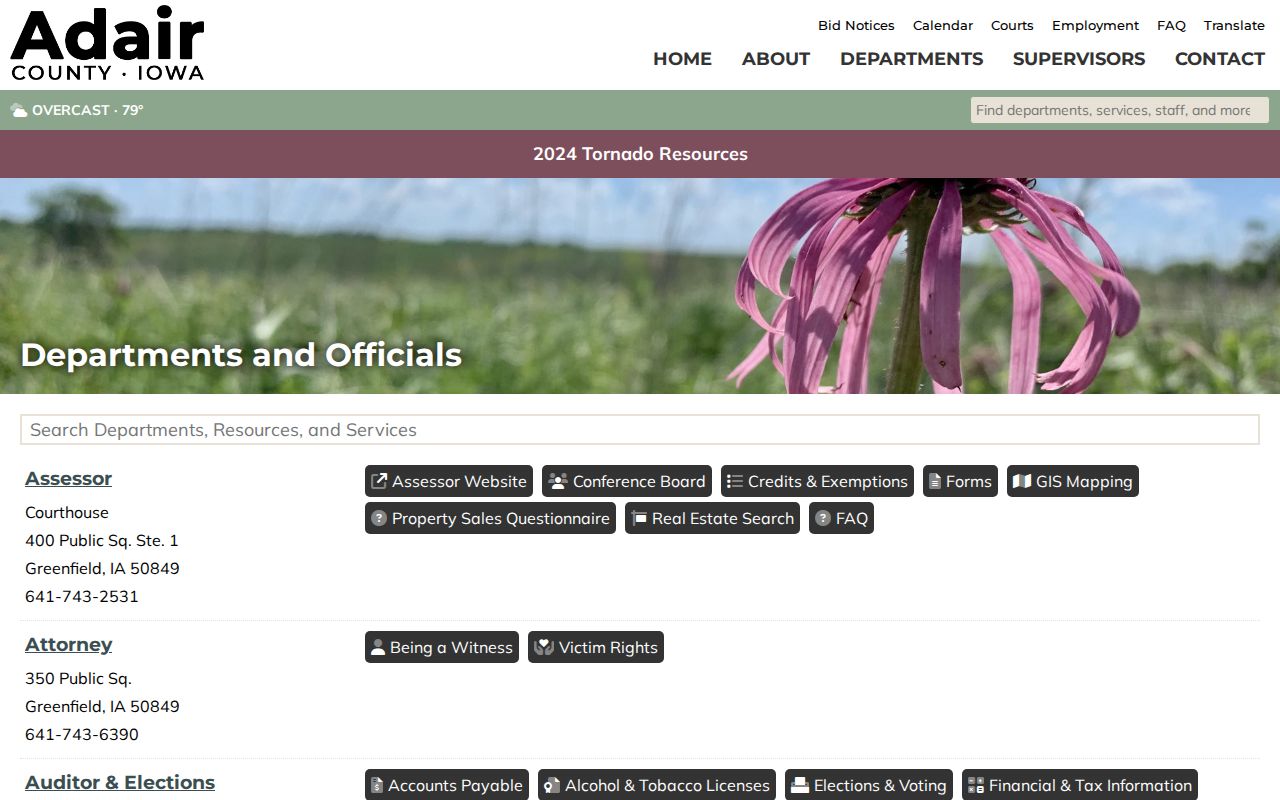This screenshot has height=800, width=1280.
Task: Open the HOME menu item
Action: [x=682, y=59]
